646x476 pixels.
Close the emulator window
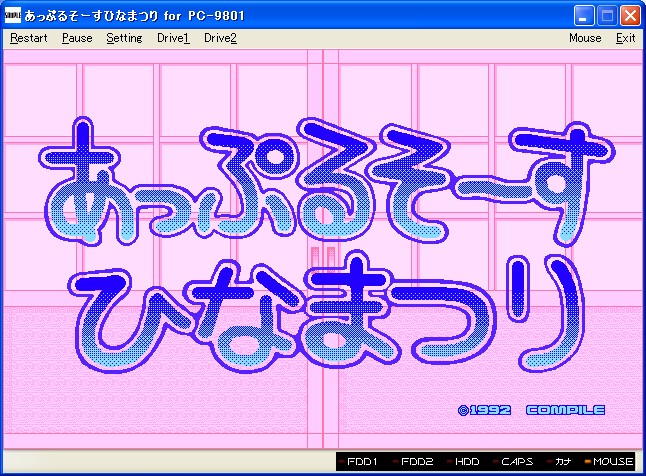[630, 16]
